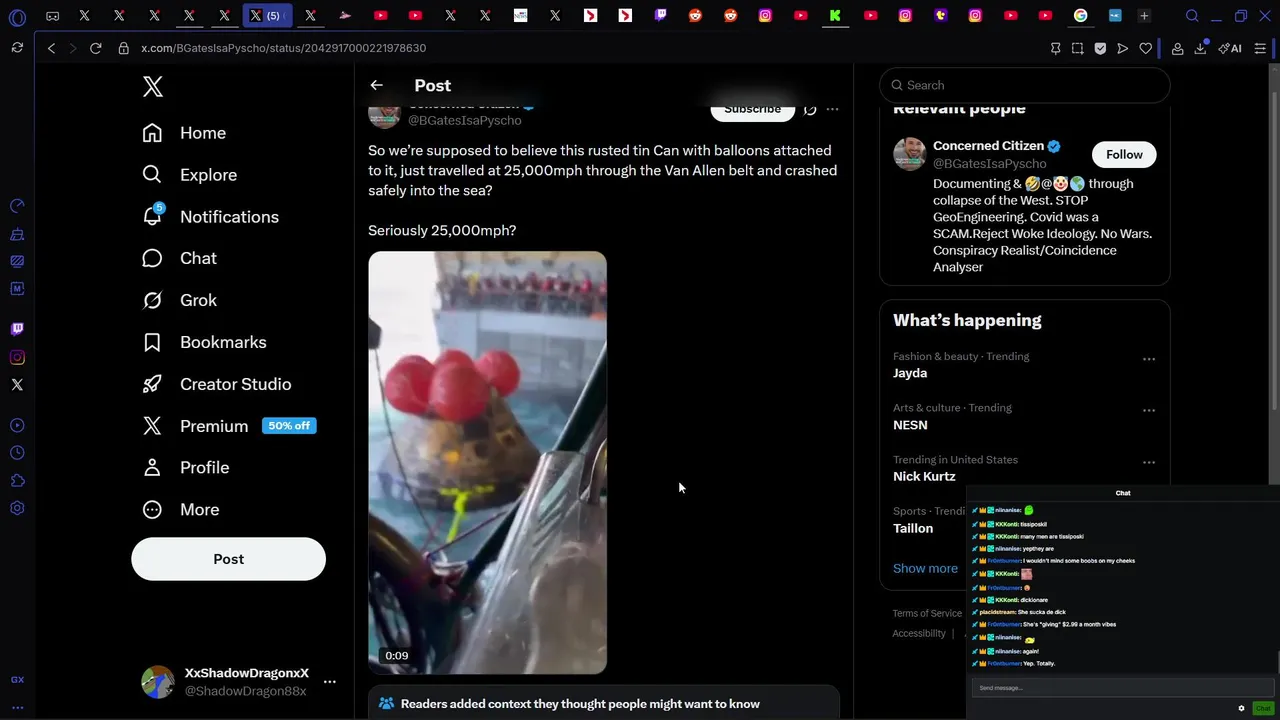Click the padlock site info icon

(x=124, y=48)
